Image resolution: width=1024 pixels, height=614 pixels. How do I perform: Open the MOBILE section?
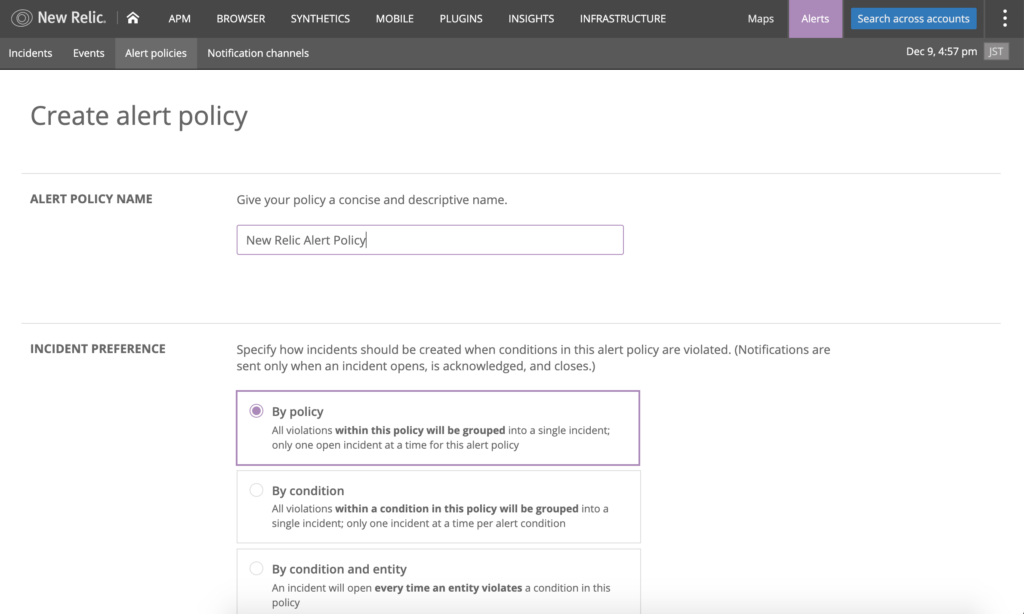(394, 19)
